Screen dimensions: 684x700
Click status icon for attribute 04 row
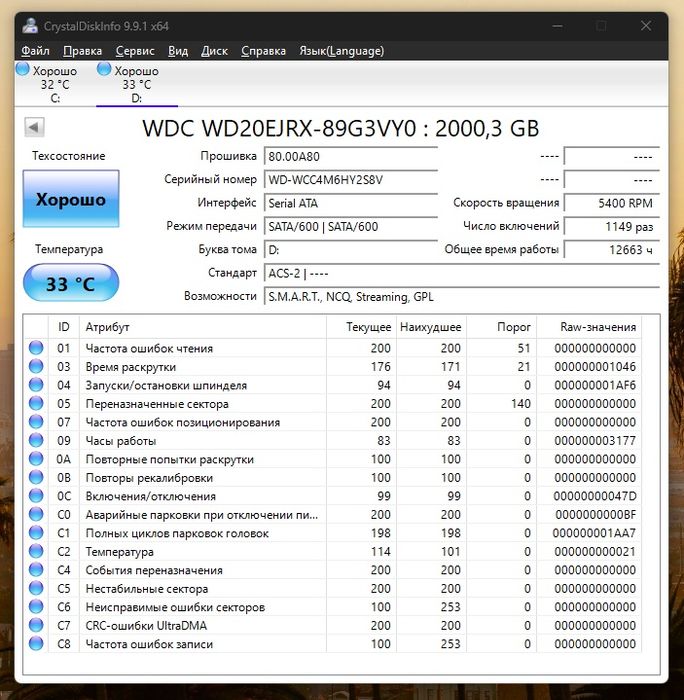pyautogui.click(x=36, y=385)
